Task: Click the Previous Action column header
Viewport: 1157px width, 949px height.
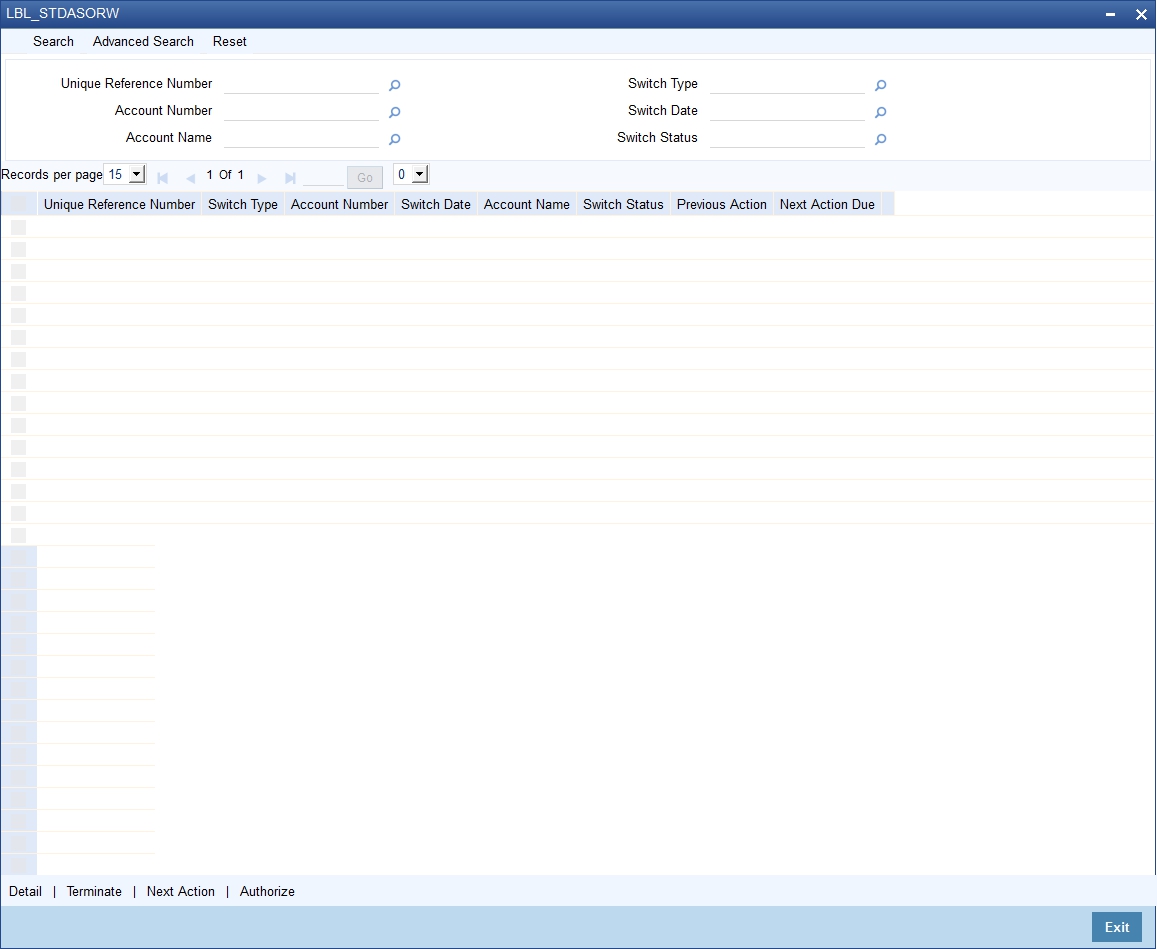Action: pos(722,204)
